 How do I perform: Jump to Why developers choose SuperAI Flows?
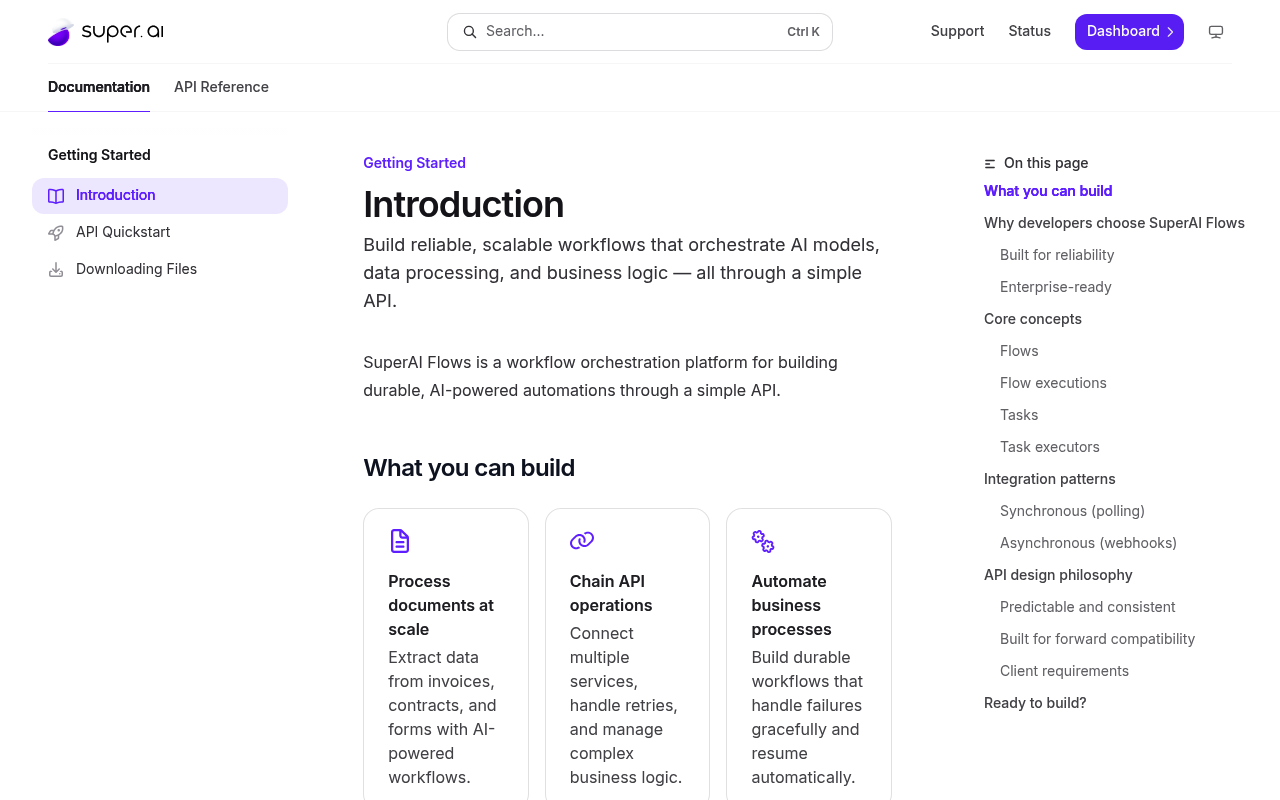[x=1114, y=223]
